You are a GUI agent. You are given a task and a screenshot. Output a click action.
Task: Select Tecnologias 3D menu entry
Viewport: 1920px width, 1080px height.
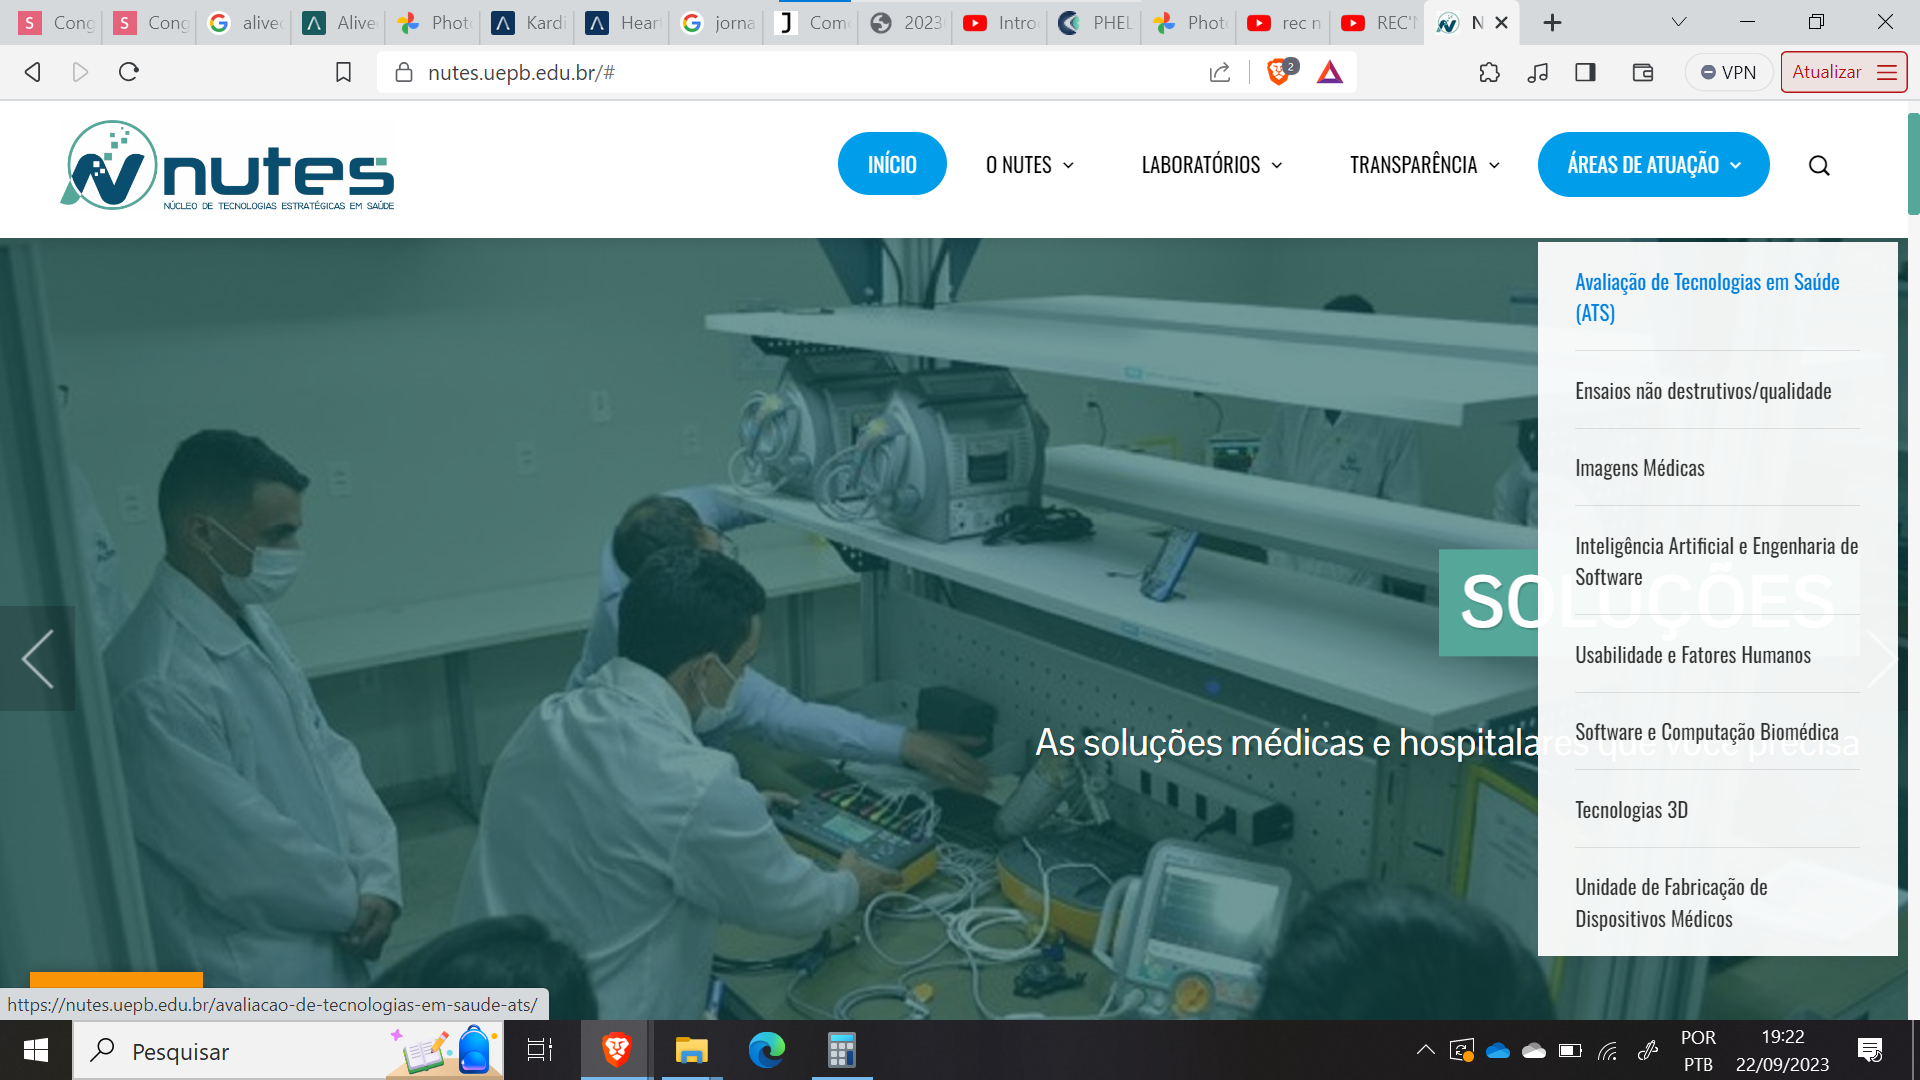point(1631,810)
